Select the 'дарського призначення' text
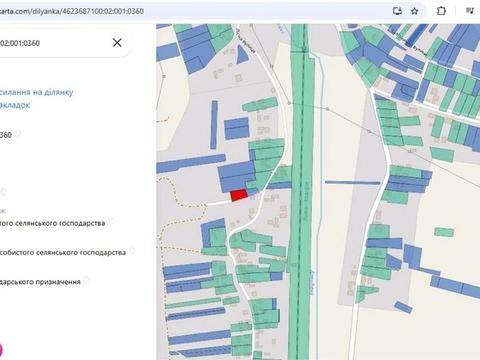480x360 pixels. tap(40, 282)
